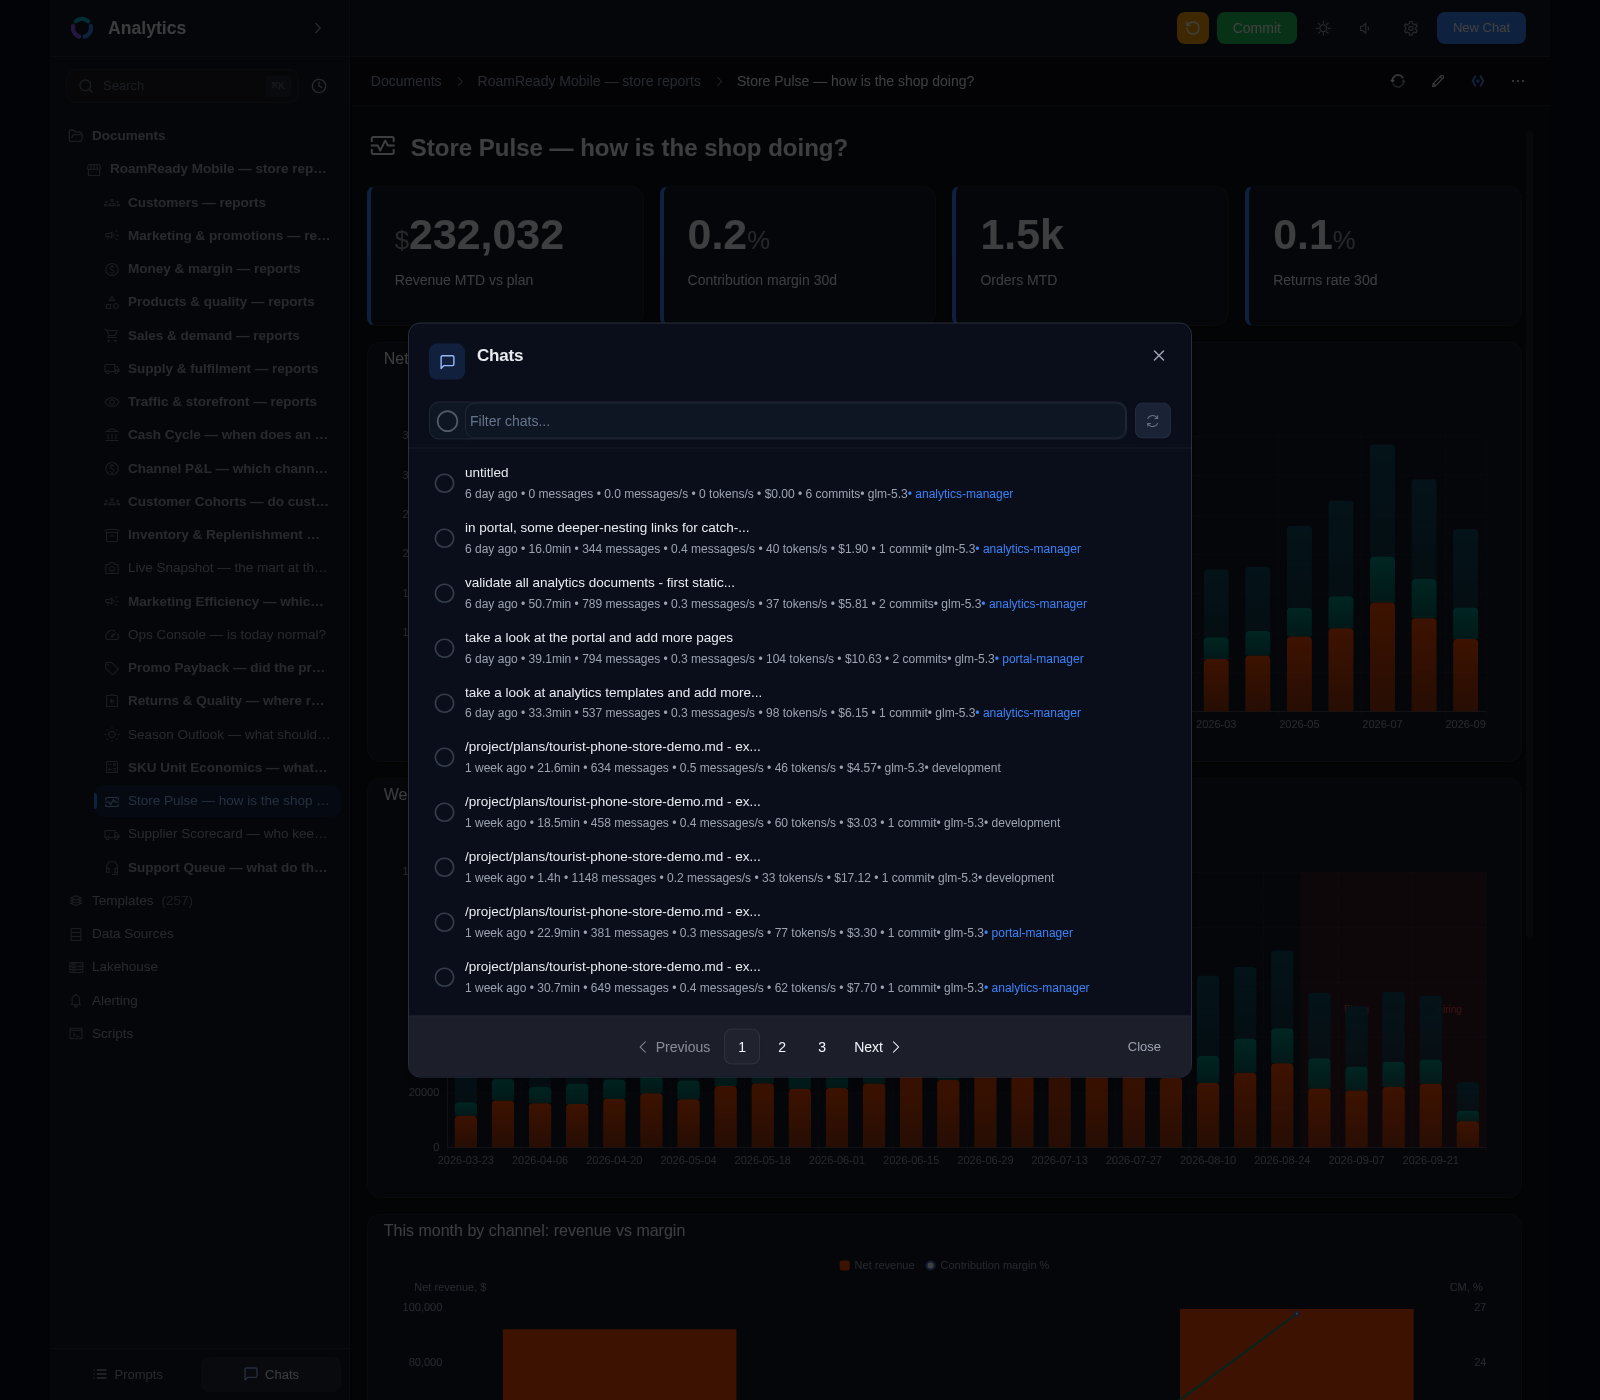Go to the Next page of chats
The width and height of the screenshot is (1600, 1400).
[877, 1047]
